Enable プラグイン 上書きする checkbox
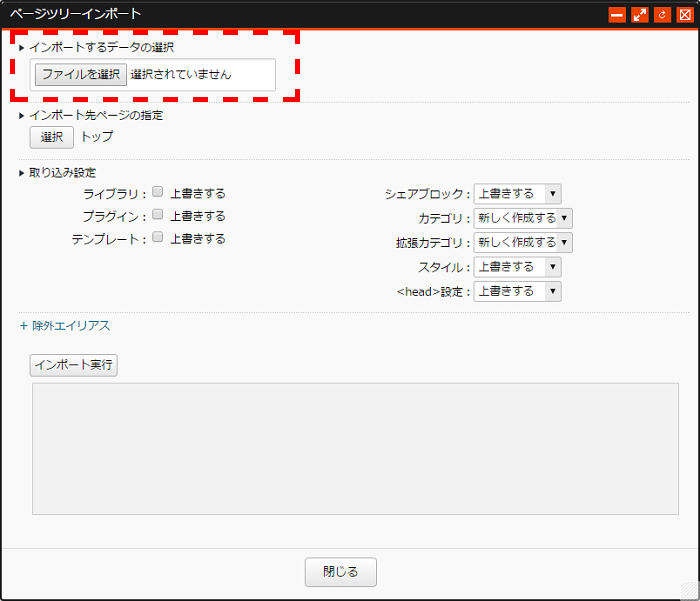Viewport: 700px width, 601px height. point(157,214)
